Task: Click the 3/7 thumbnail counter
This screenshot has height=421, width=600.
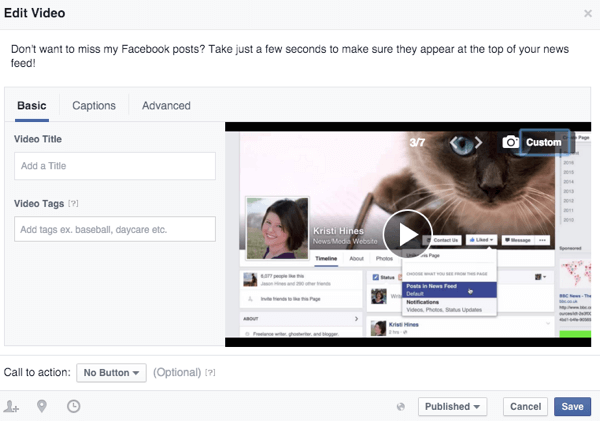Action: click(x=417, y=142)
